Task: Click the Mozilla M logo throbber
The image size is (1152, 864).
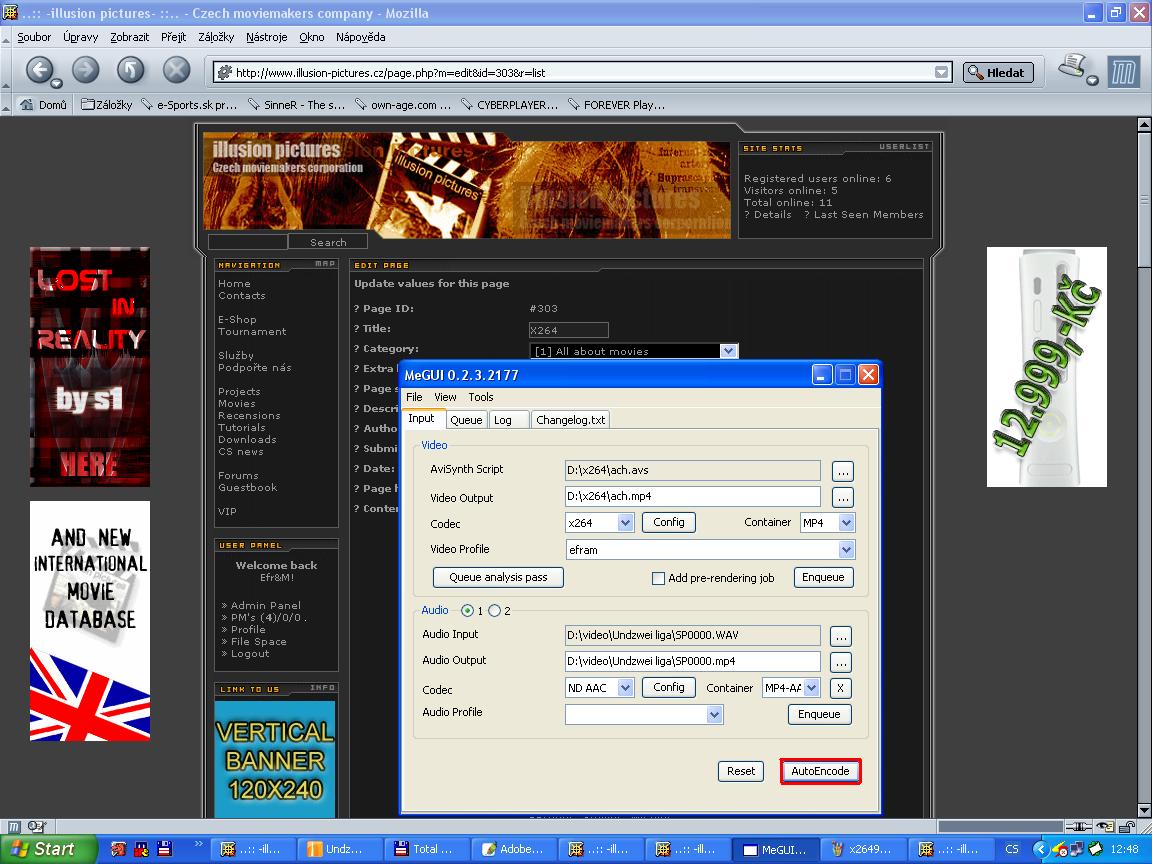Action: pos(1123,72)
